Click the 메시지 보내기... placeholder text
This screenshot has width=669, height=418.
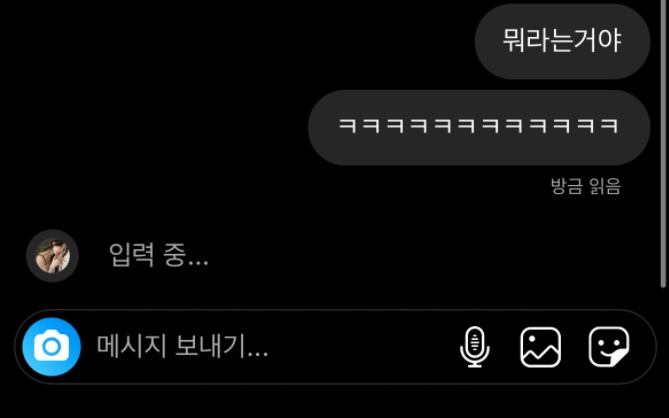[182, 346]
